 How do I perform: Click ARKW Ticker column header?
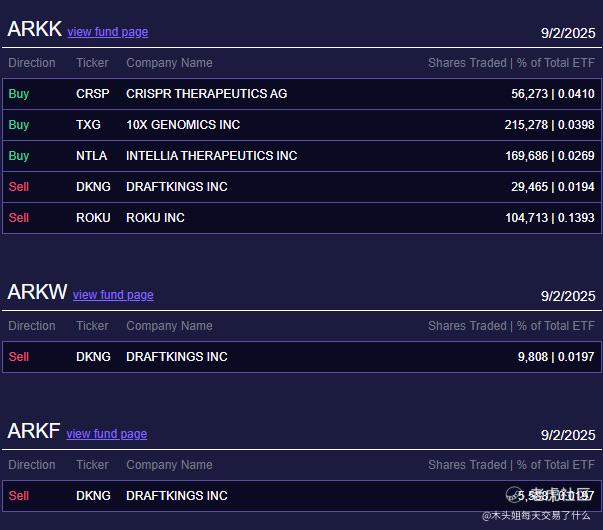pyautogui.click(x=92, y=326)
